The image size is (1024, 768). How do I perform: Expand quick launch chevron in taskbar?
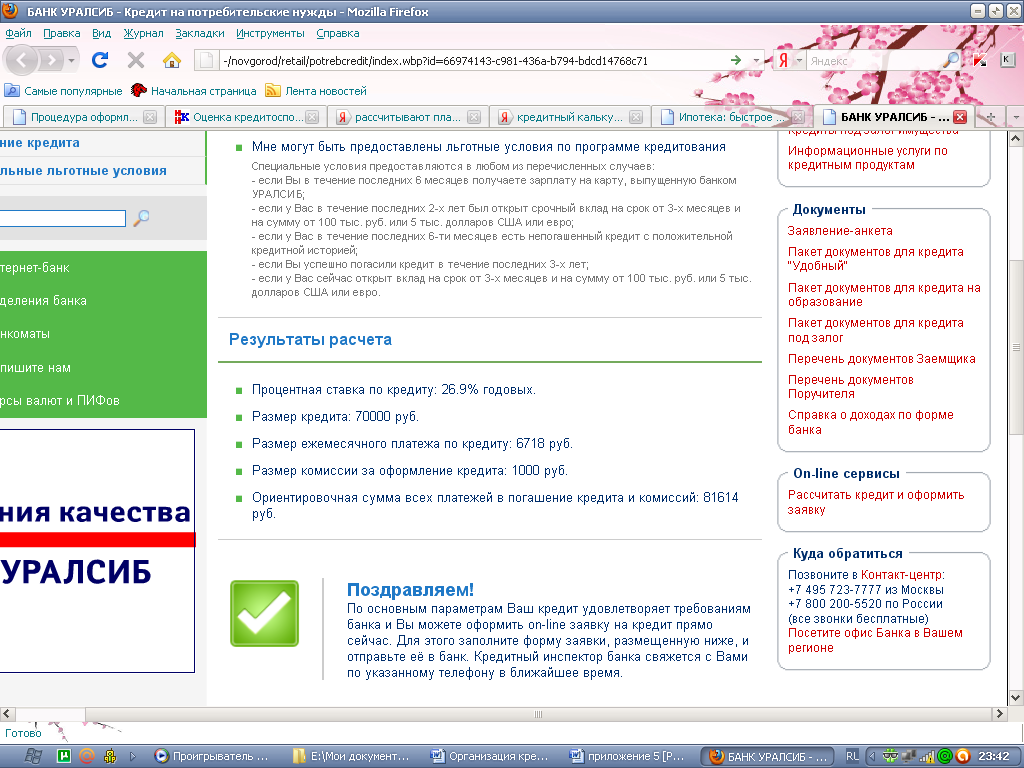point(133,756)
